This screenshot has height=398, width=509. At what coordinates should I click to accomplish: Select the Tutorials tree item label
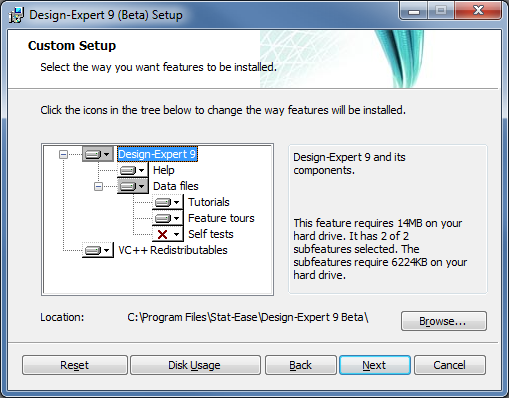[209, 202]
